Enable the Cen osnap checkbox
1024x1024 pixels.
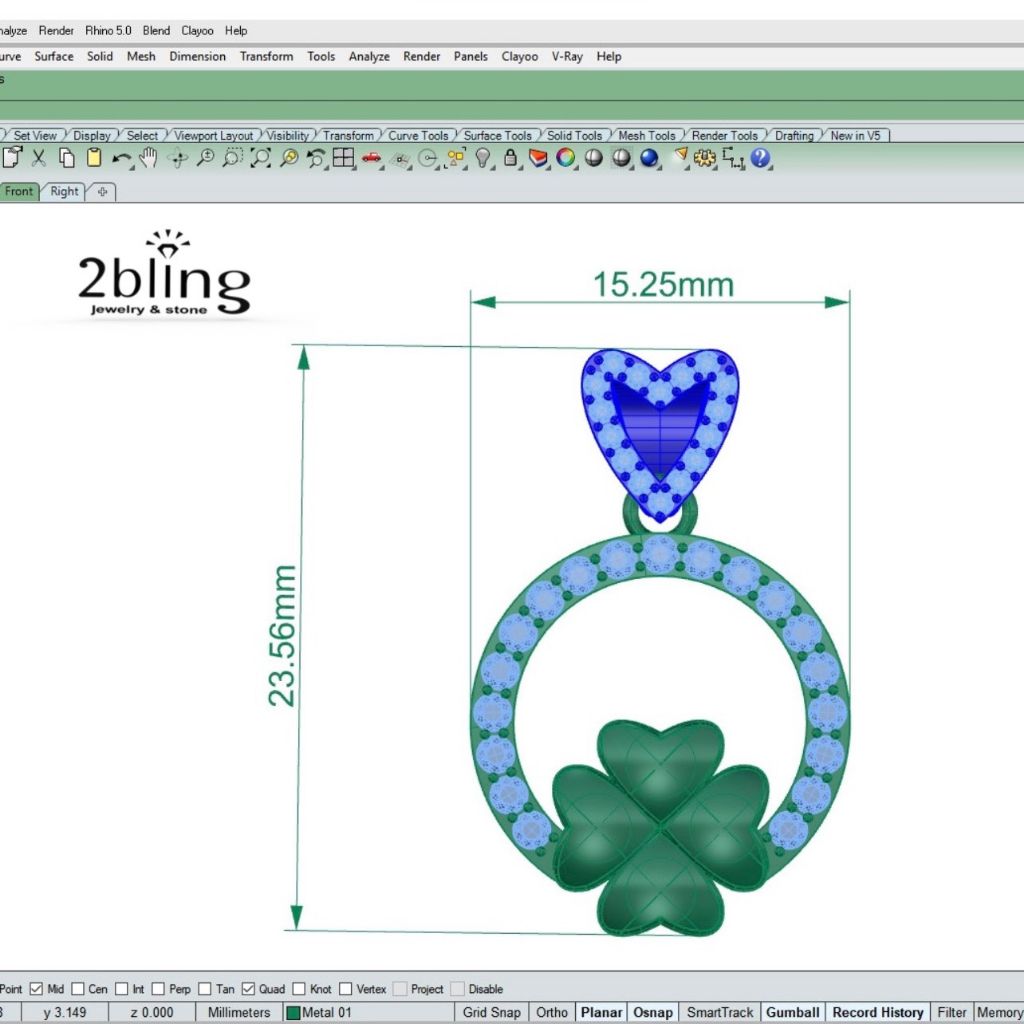pyautogui.click(x=78, y=989)
